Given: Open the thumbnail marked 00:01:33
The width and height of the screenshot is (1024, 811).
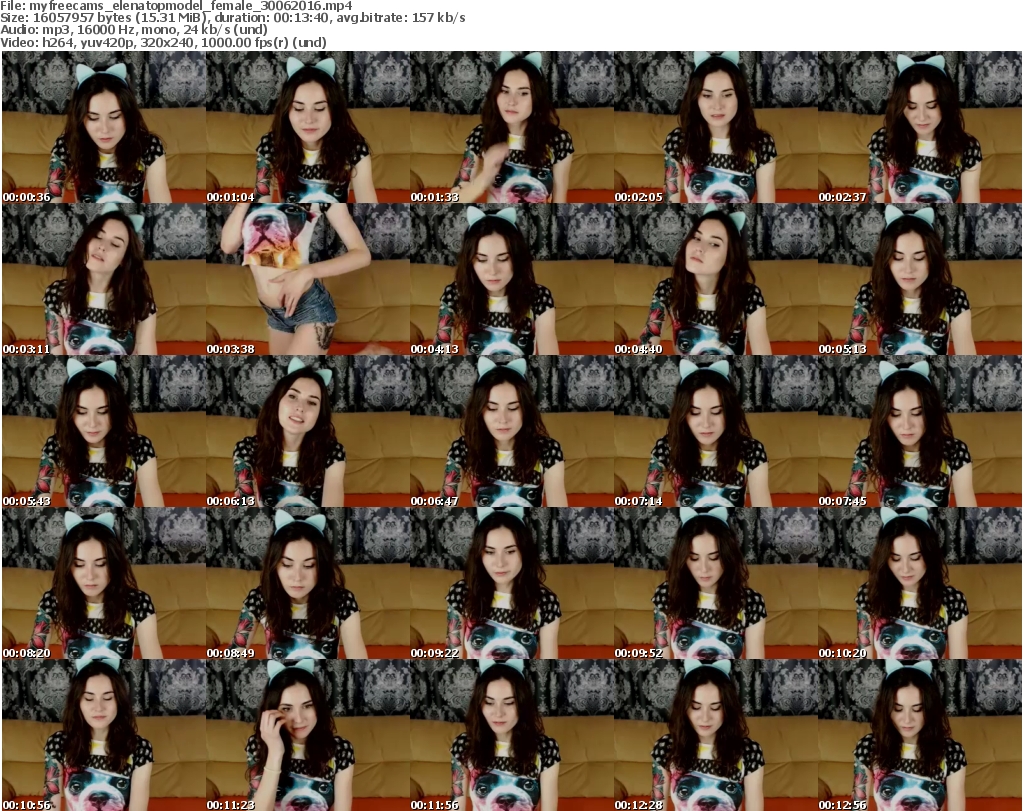Looking at the screenshot, I should [511, 128].
